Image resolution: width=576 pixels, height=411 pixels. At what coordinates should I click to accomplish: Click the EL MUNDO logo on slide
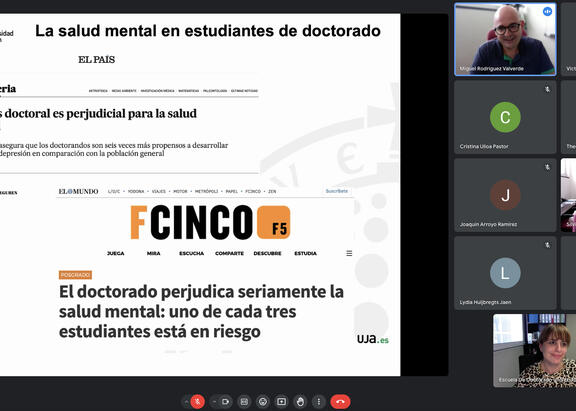(79, 191)
